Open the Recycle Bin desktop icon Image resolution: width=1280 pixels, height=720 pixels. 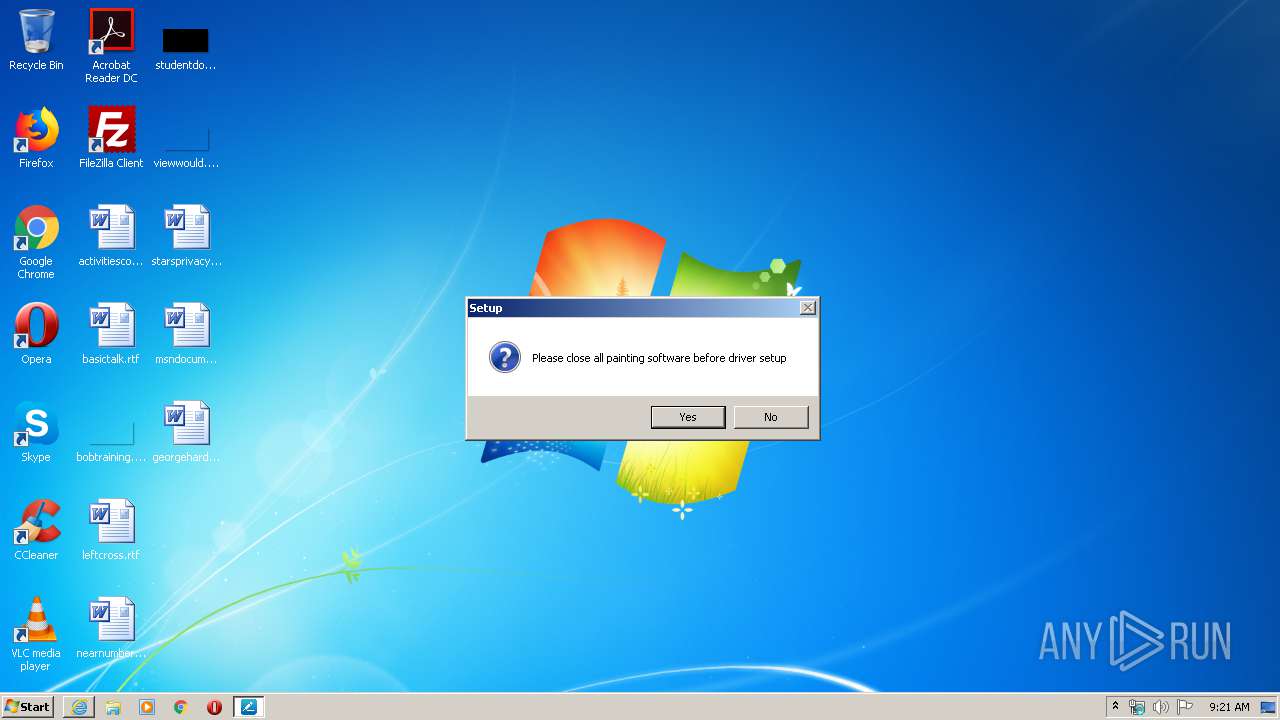pyautogui.click(x=36, y=40)
